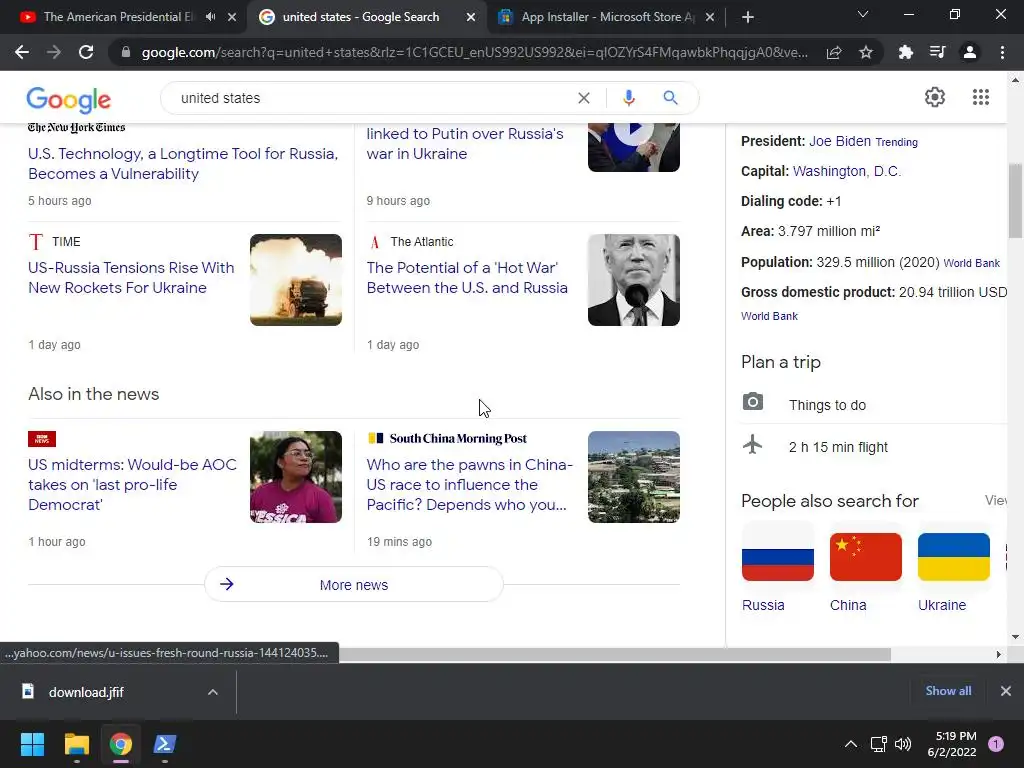
Task: Open the Extensions puzzle icon
Action: pos(906,52)
